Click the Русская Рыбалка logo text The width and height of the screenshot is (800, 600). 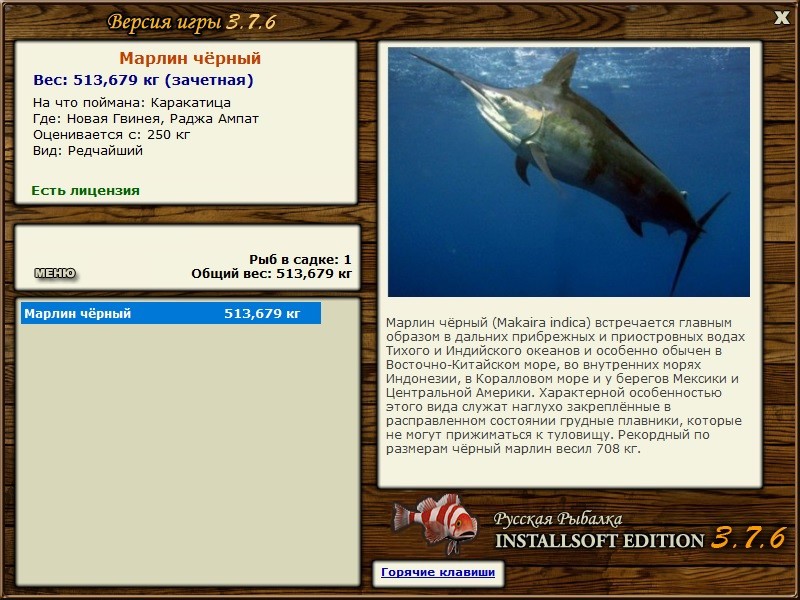tap(558, 519)
